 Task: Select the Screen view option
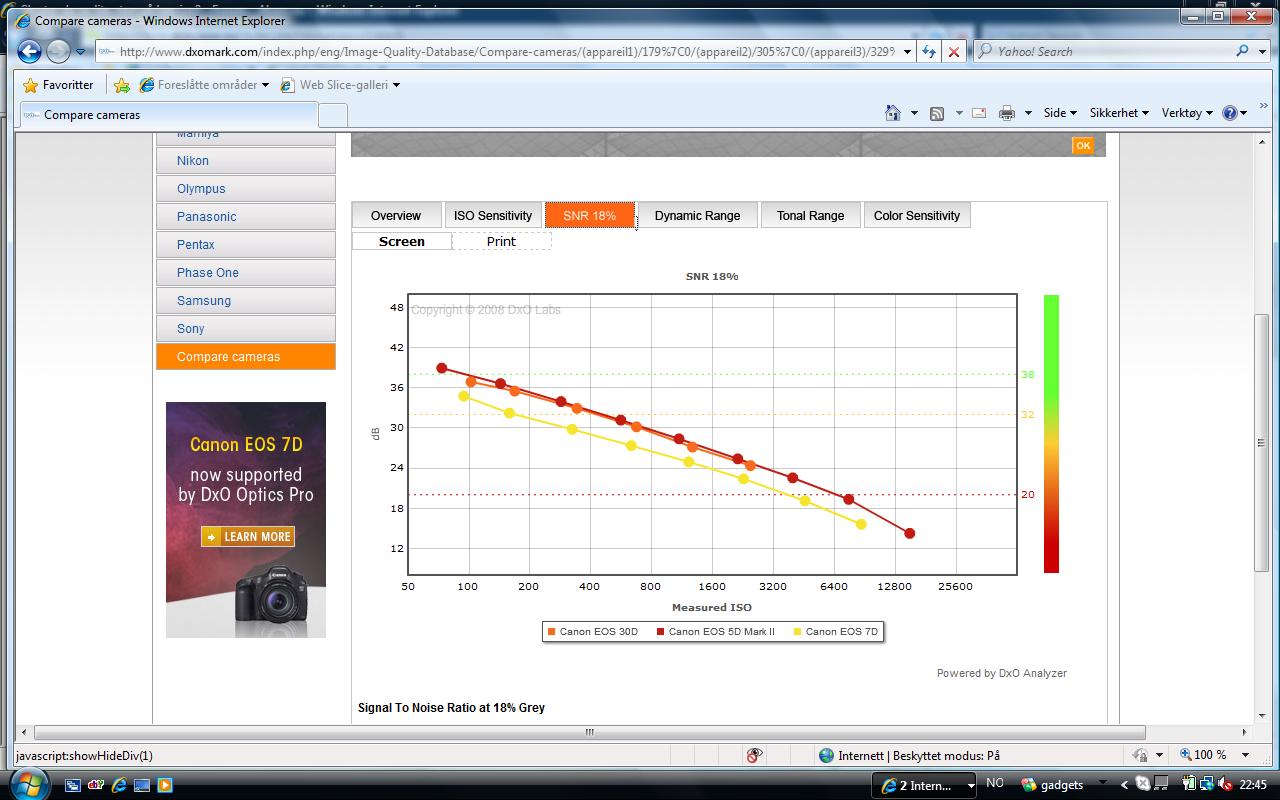402,241
